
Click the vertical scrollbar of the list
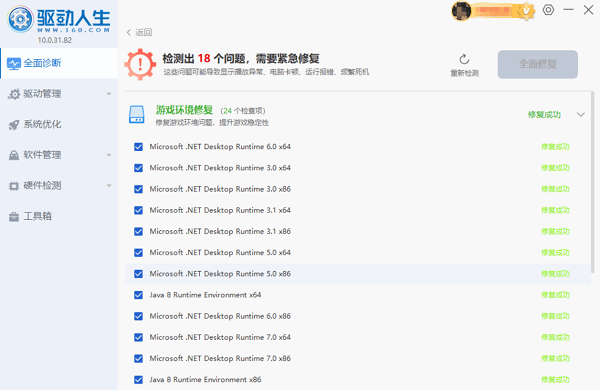tap(592, 182)
